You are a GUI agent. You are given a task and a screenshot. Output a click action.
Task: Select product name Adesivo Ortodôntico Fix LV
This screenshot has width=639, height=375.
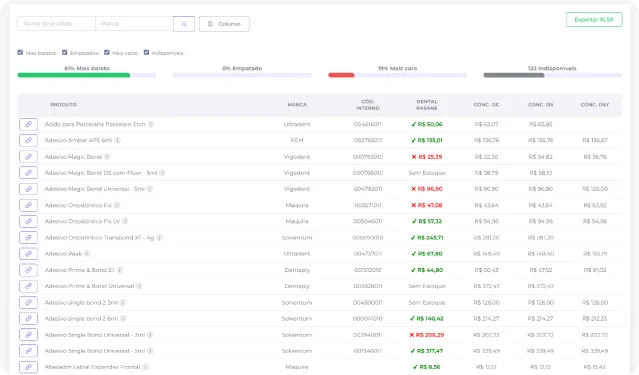coord(82,221)
